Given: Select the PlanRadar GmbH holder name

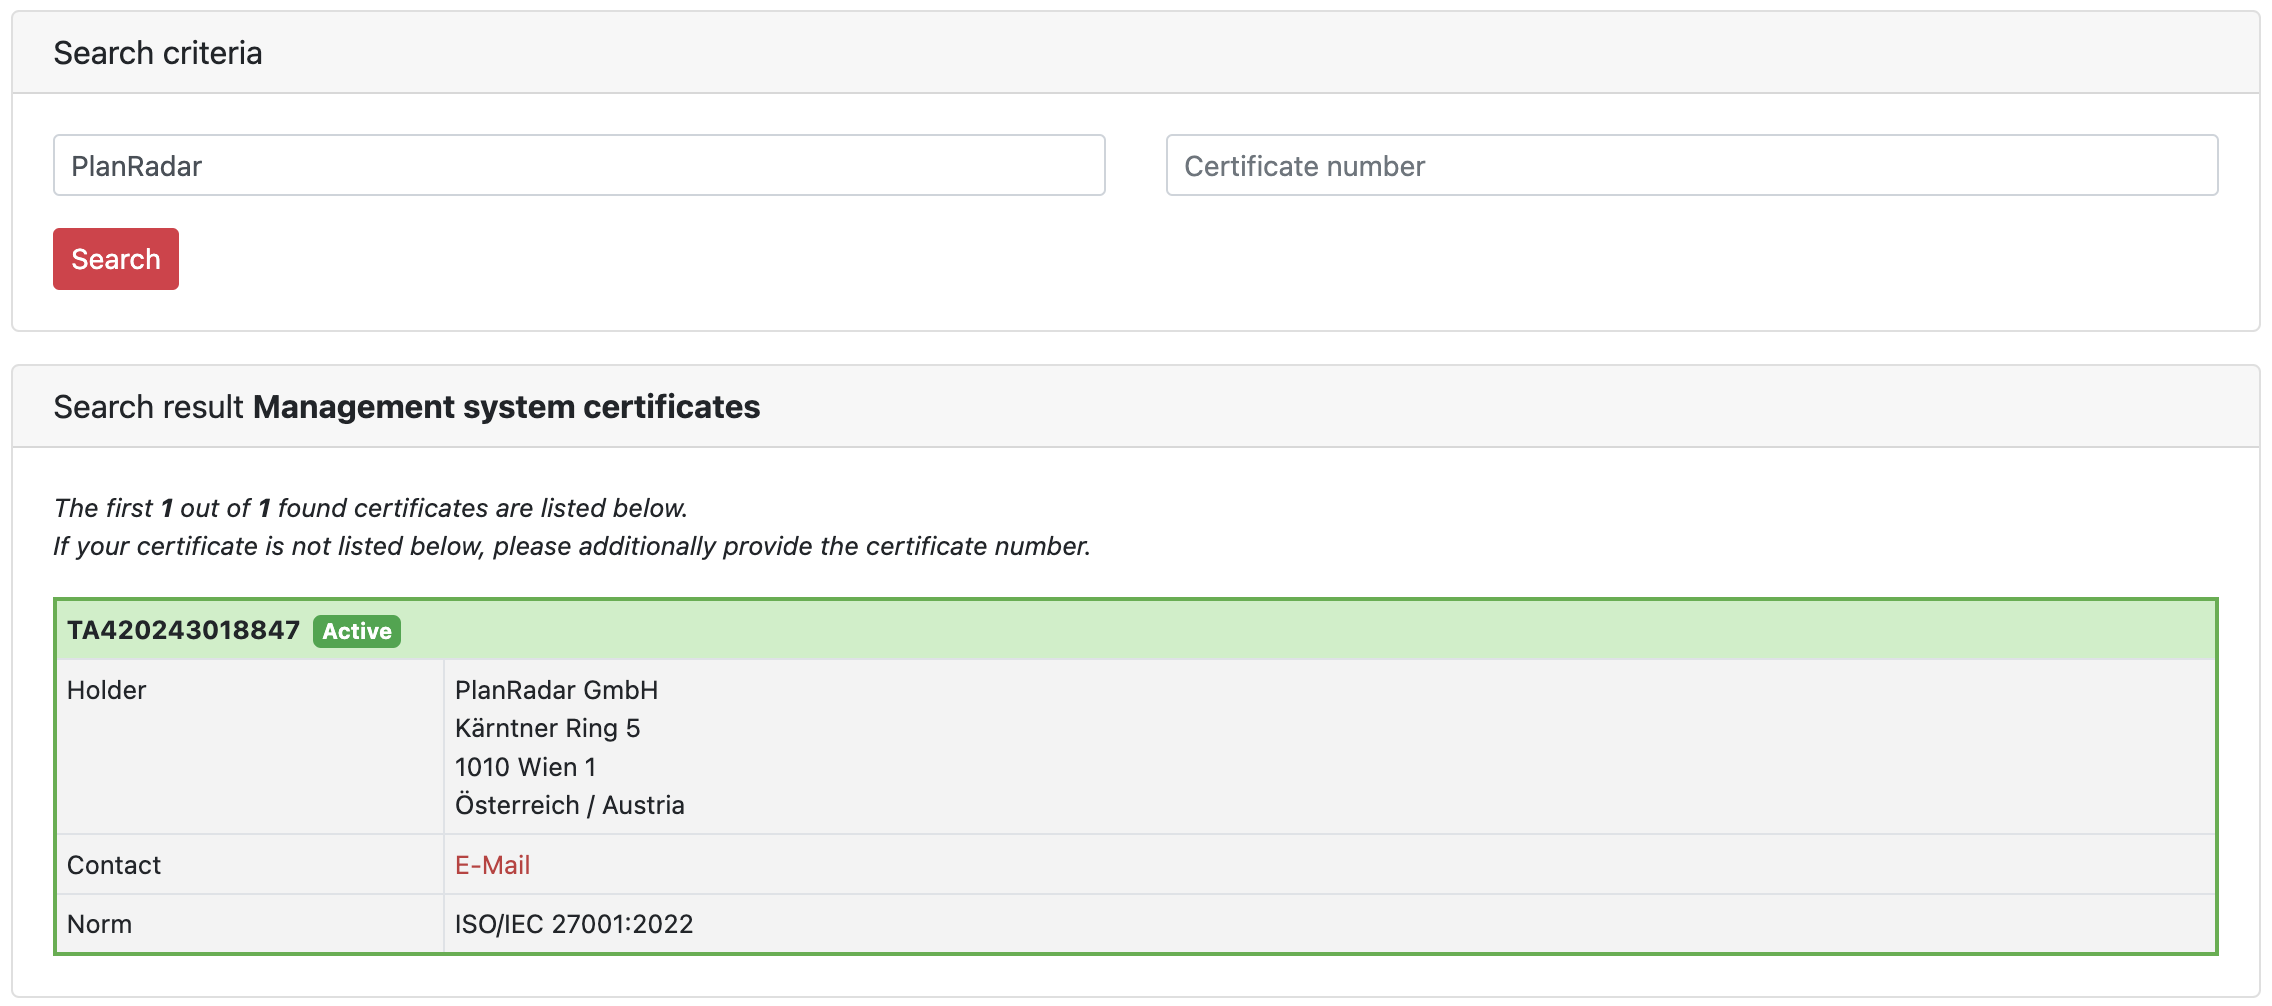Looking at the screenshot, I should click(556, 690).
